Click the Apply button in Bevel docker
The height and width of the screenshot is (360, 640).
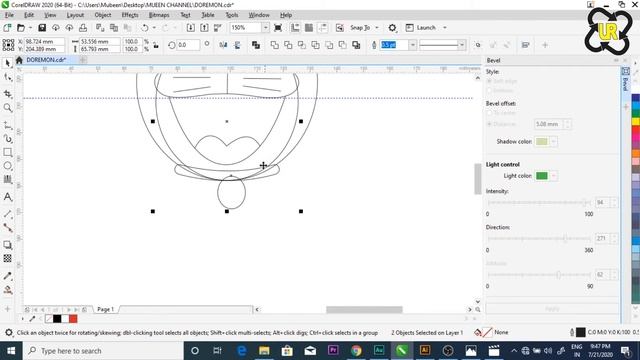click(x=552, y=309)
